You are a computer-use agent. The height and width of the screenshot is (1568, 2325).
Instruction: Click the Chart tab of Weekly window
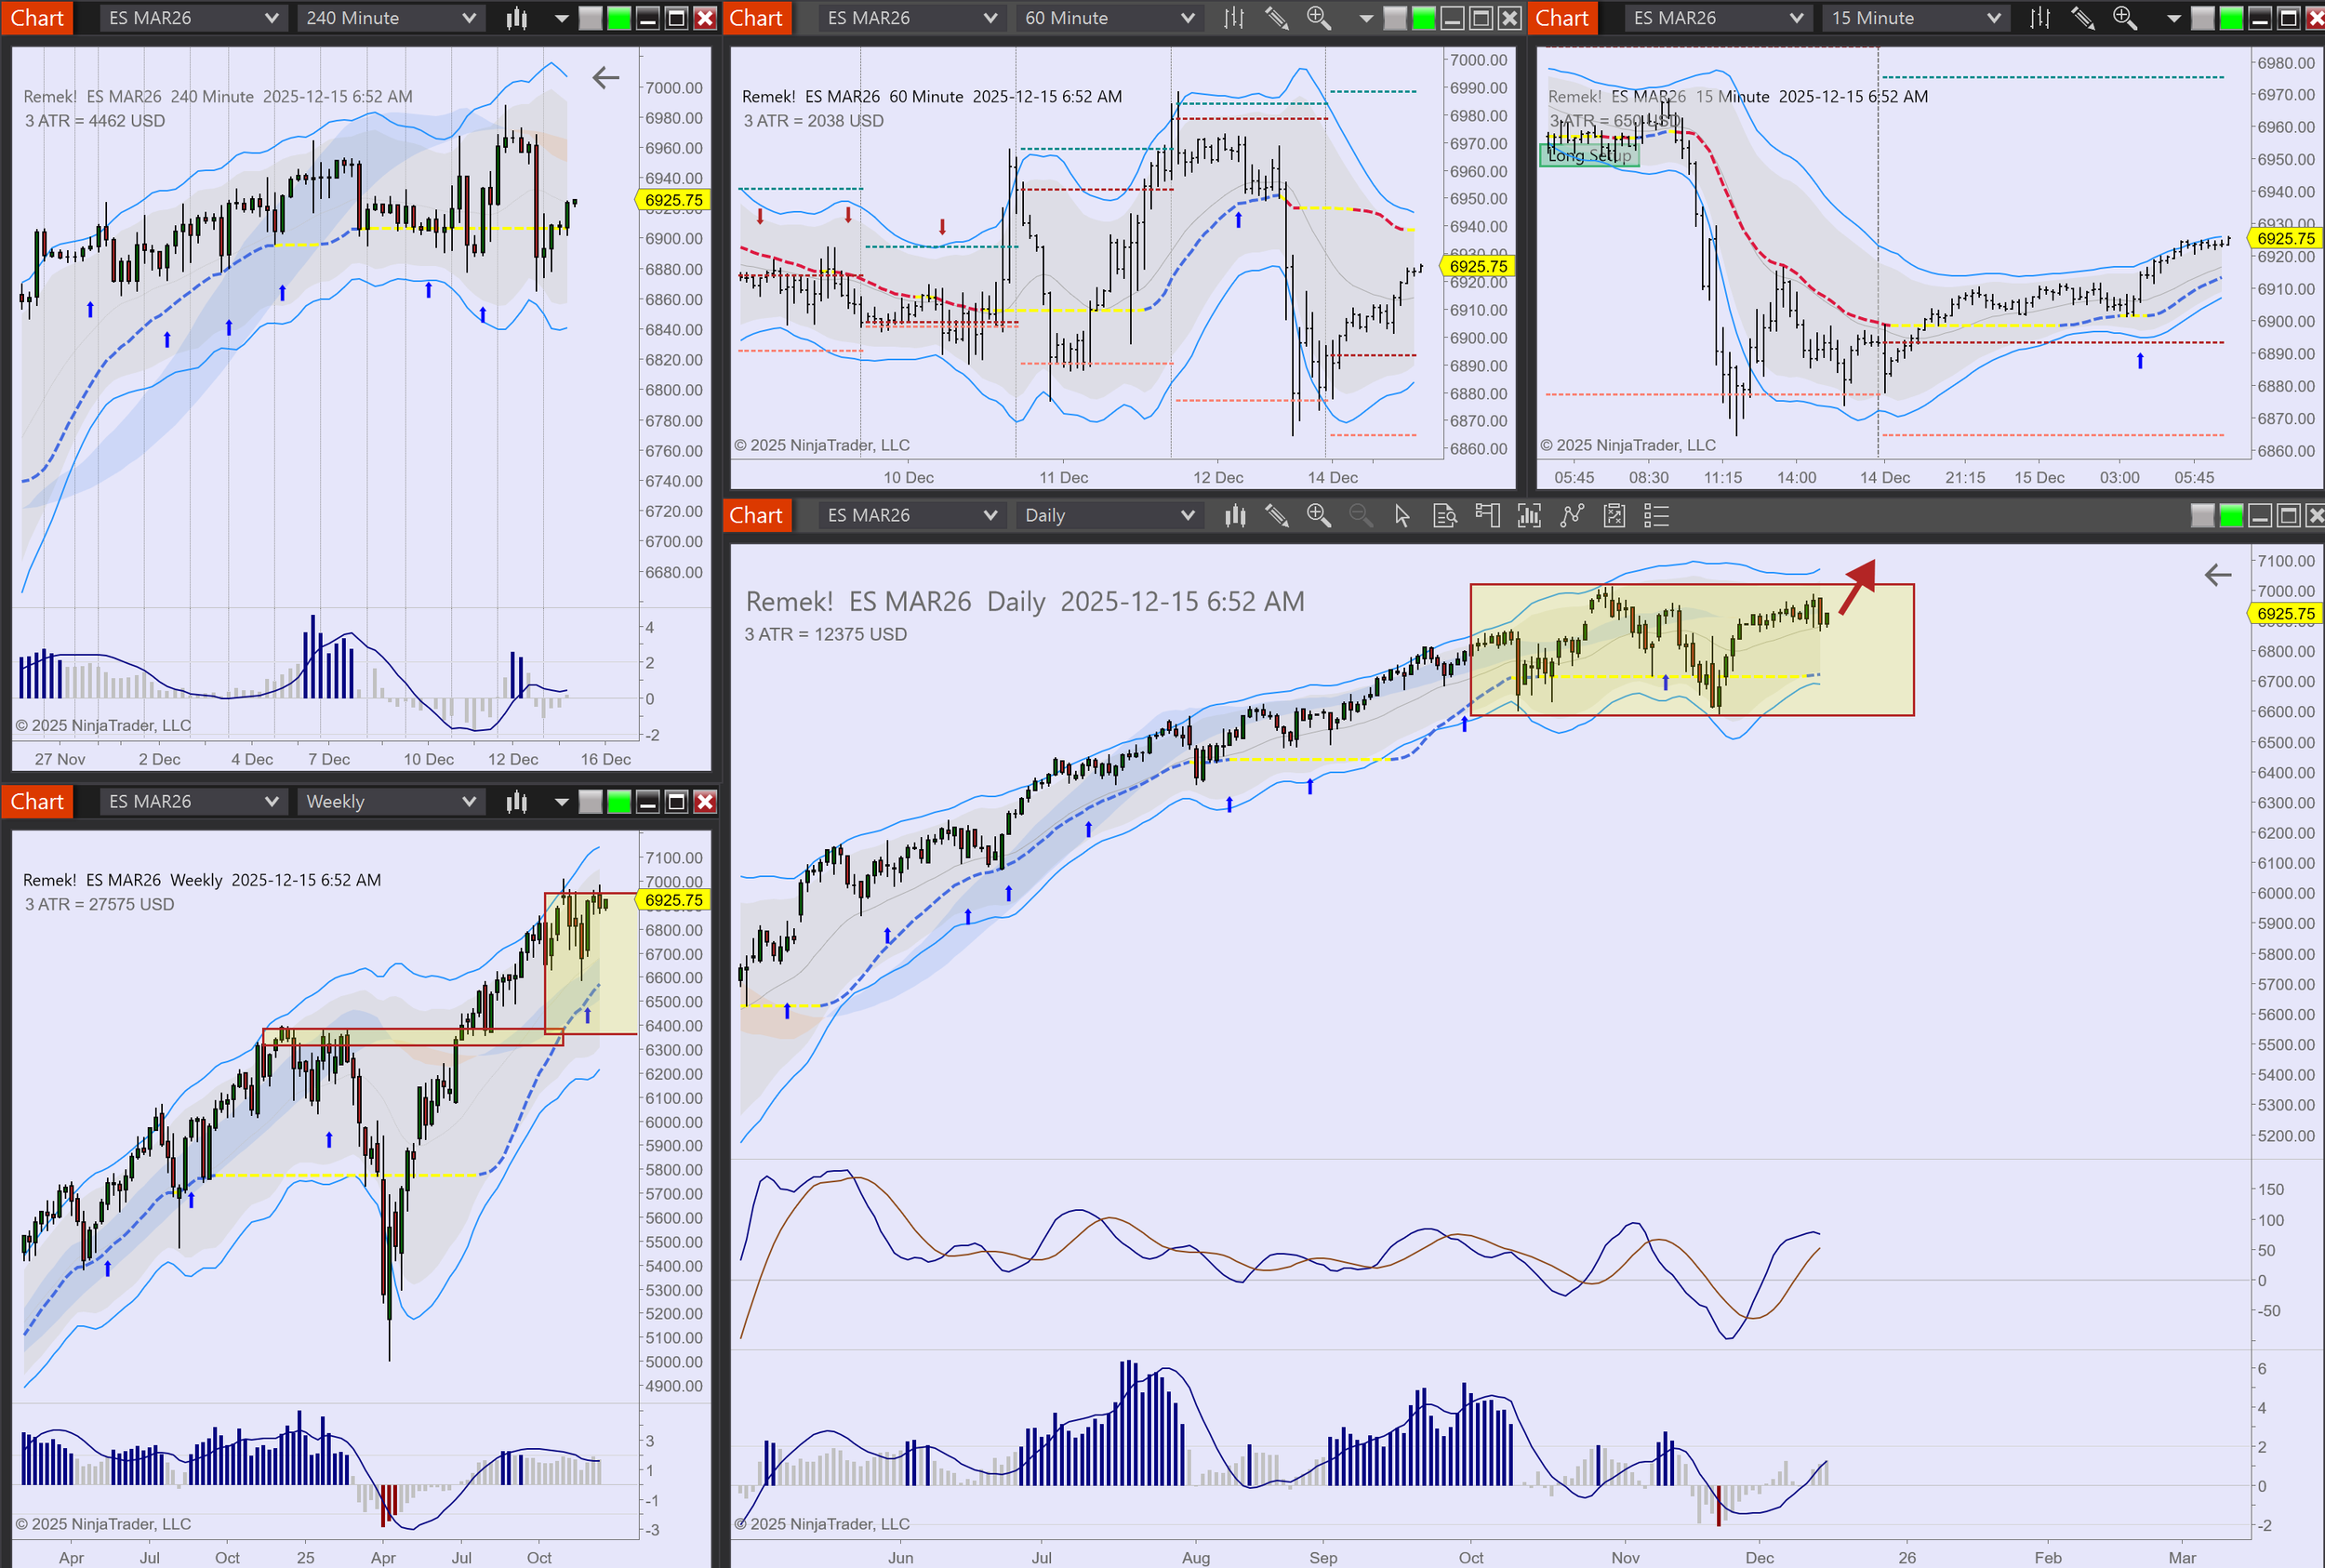[37, 802]
